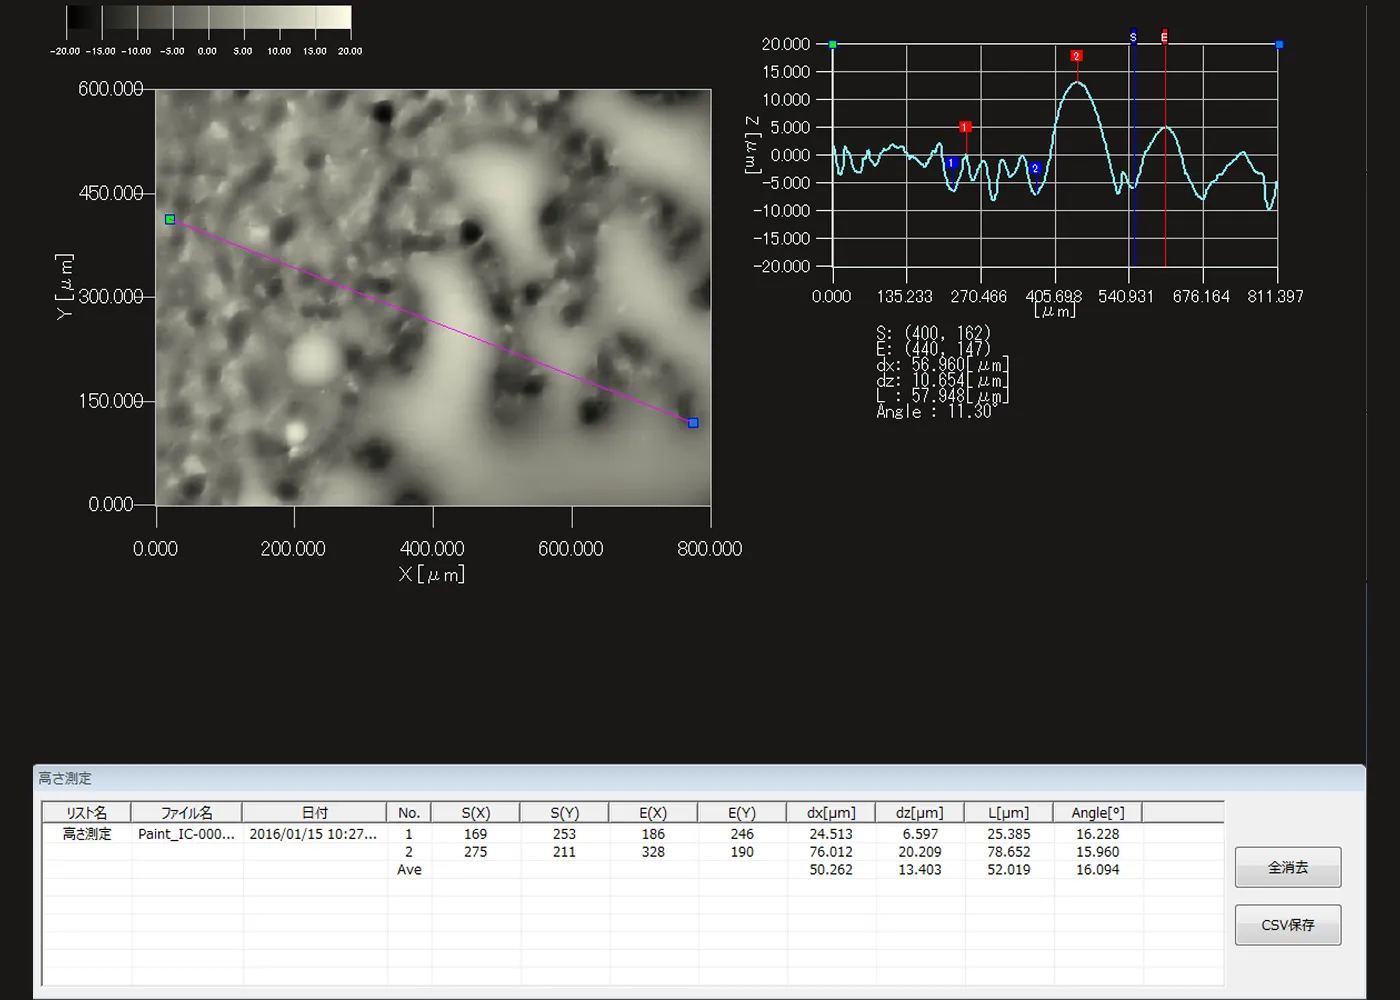Viewport: 1400px width, 1000px height.
Task: Sort by the dx[μm] column header
Action: click(x=831, y=813)
